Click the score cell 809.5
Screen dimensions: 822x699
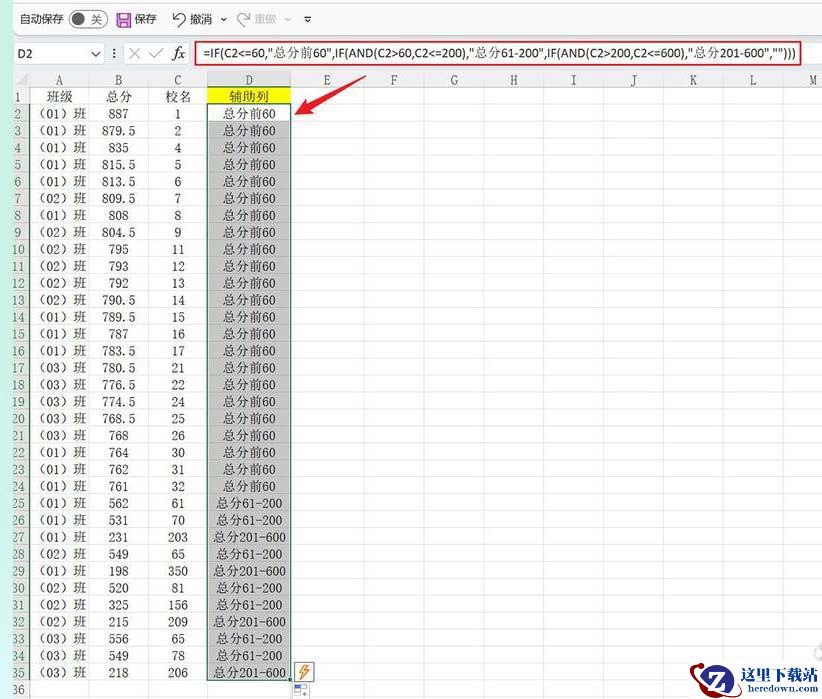118,198
